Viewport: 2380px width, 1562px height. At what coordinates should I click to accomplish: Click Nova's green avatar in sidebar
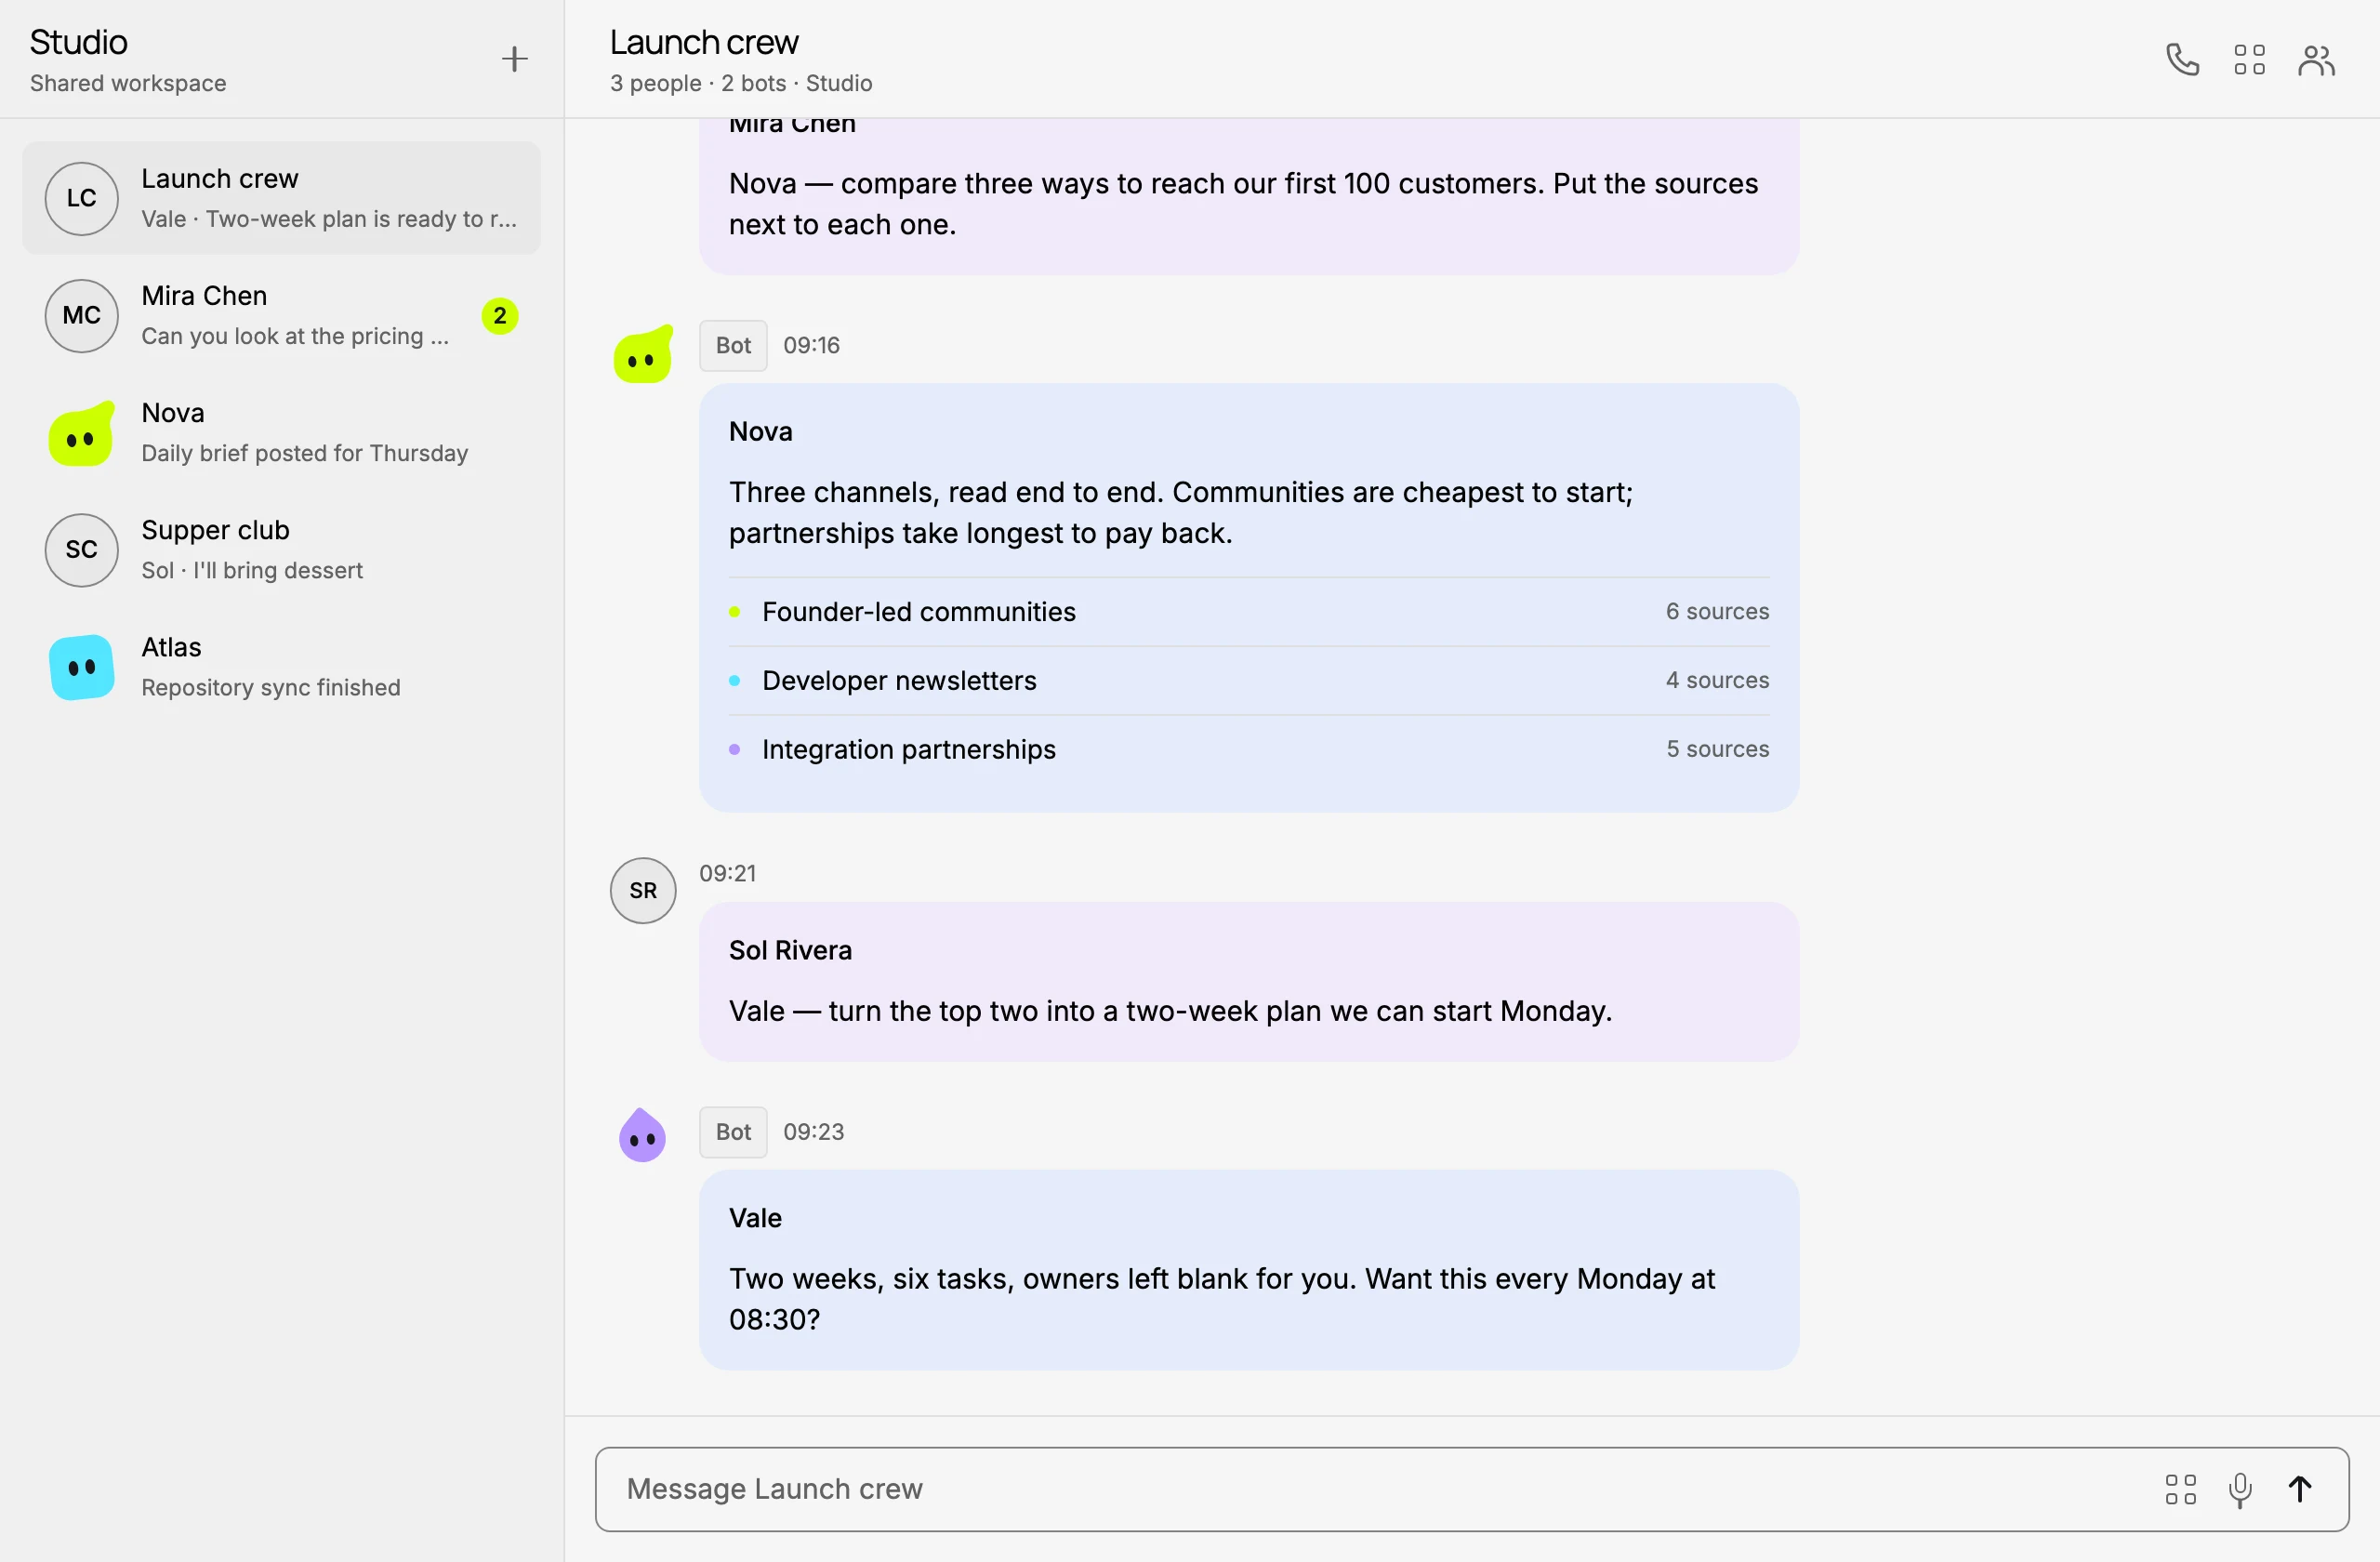(82, 433)
